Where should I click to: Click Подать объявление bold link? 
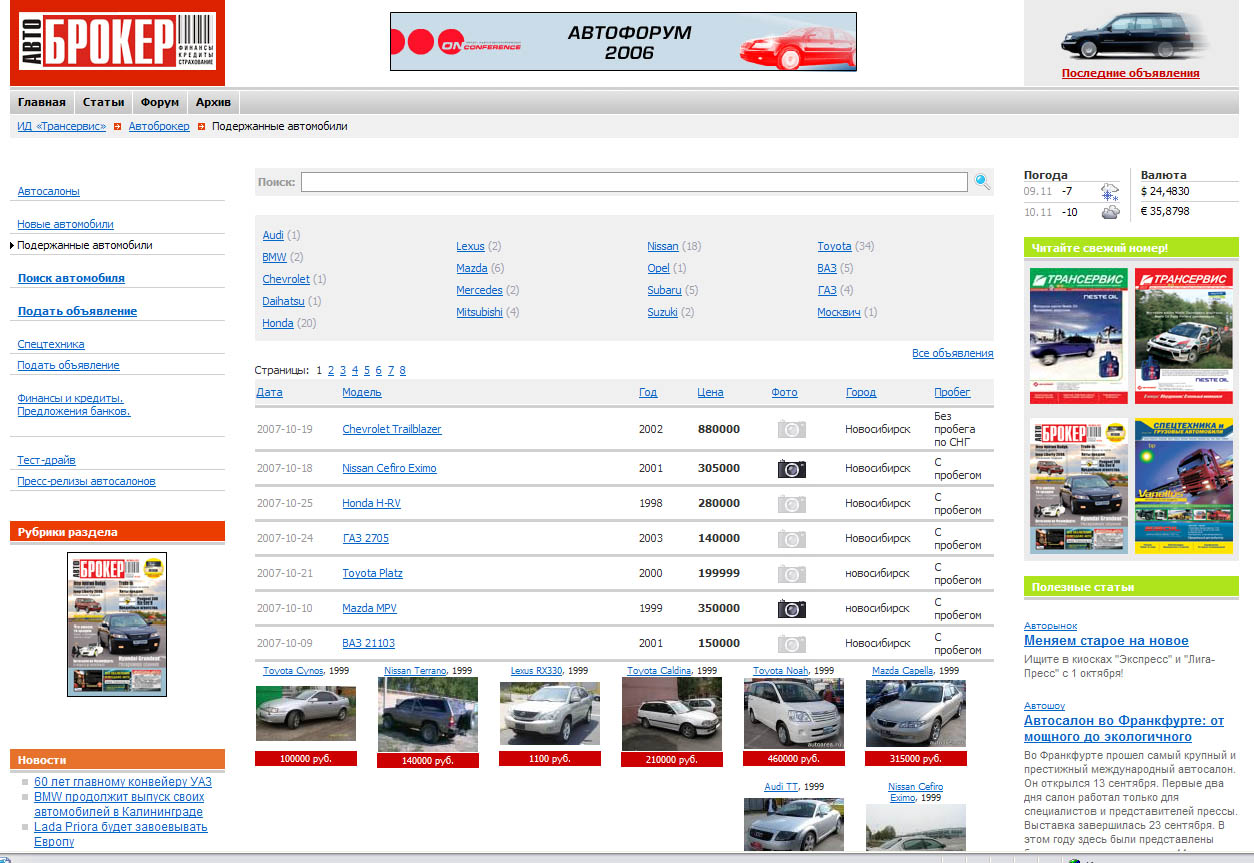[77, 311]
